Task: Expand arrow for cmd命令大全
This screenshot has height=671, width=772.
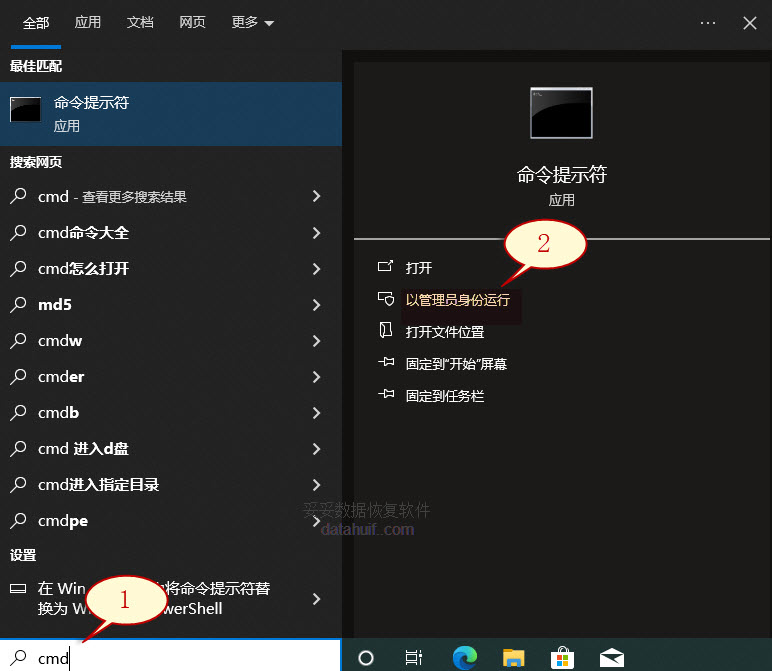Action: (x=317, y=232)
